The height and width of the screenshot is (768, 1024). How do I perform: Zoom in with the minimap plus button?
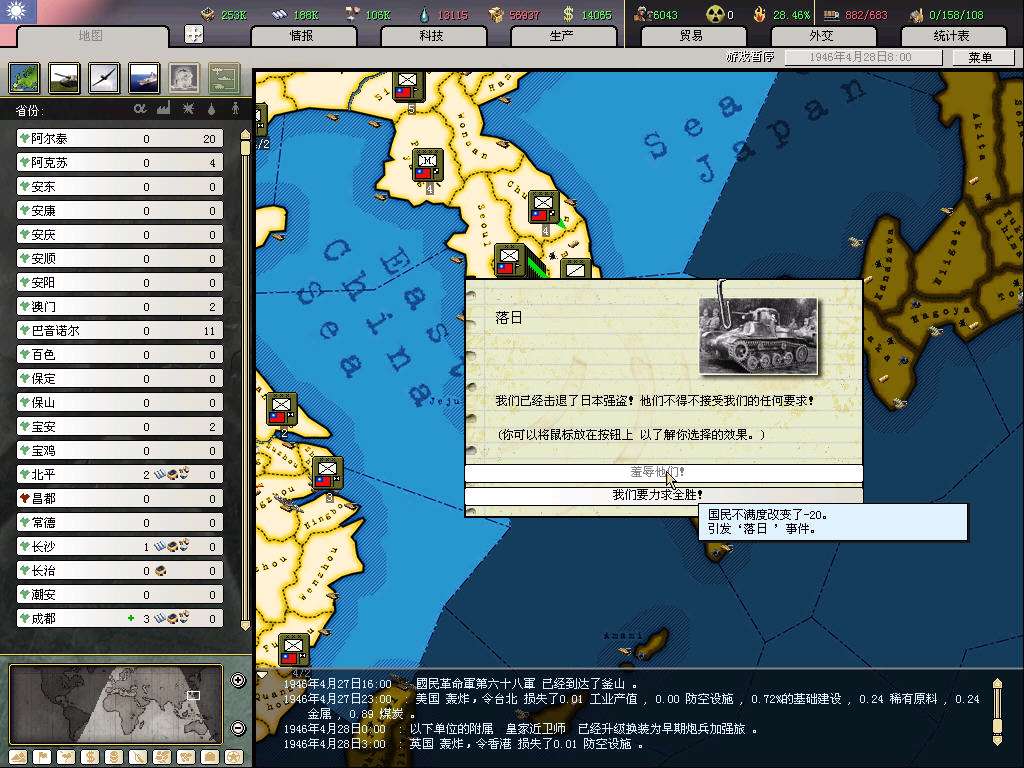[238, 680]
